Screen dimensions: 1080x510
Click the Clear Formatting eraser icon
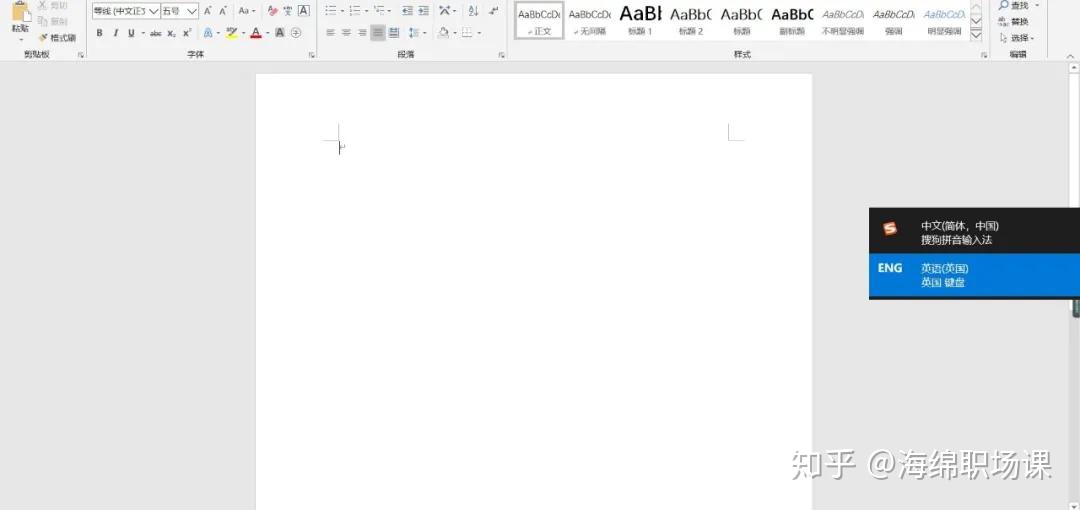point(272,11)
